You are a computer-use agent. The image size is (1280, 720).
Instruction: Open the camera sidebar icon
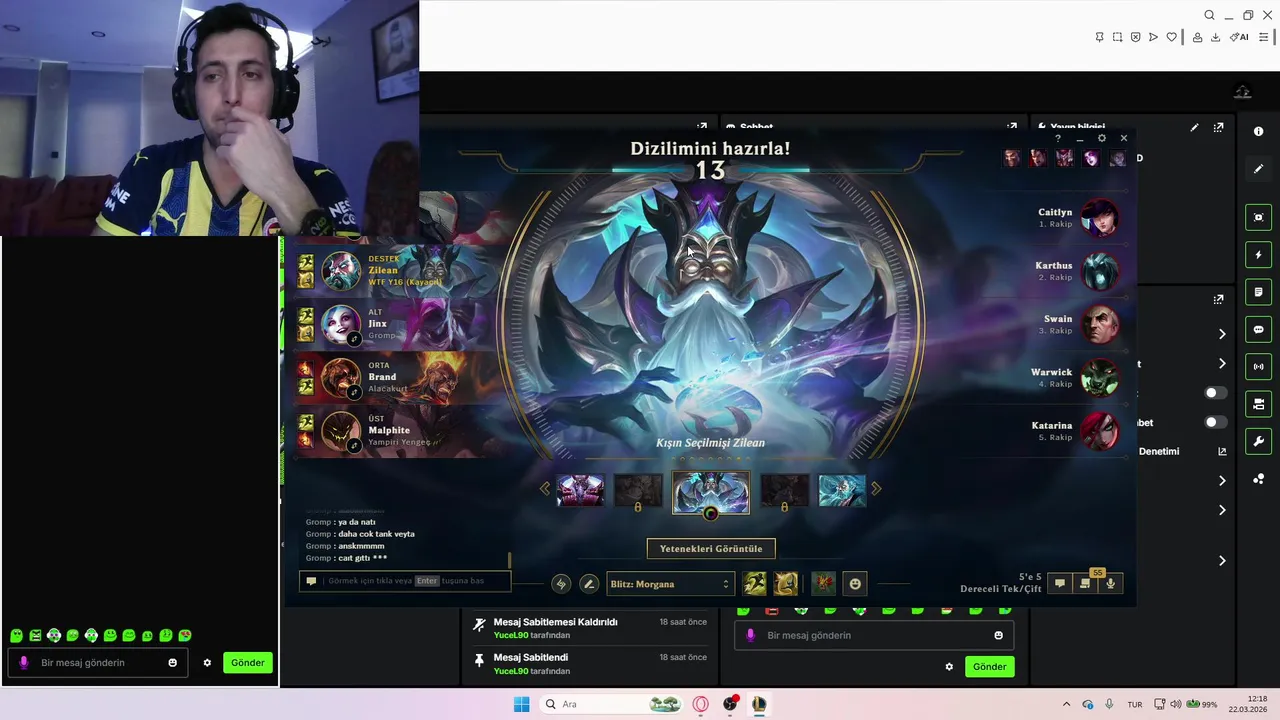1258,404
